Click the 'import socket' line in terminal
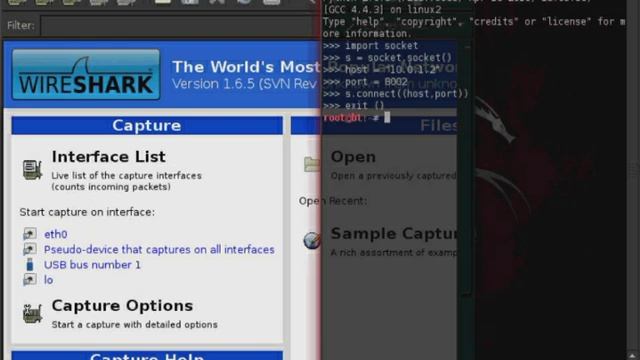Image resolution: width=640 pixels, height=360 pixels. pyautogui.click(x=370, y=46)
